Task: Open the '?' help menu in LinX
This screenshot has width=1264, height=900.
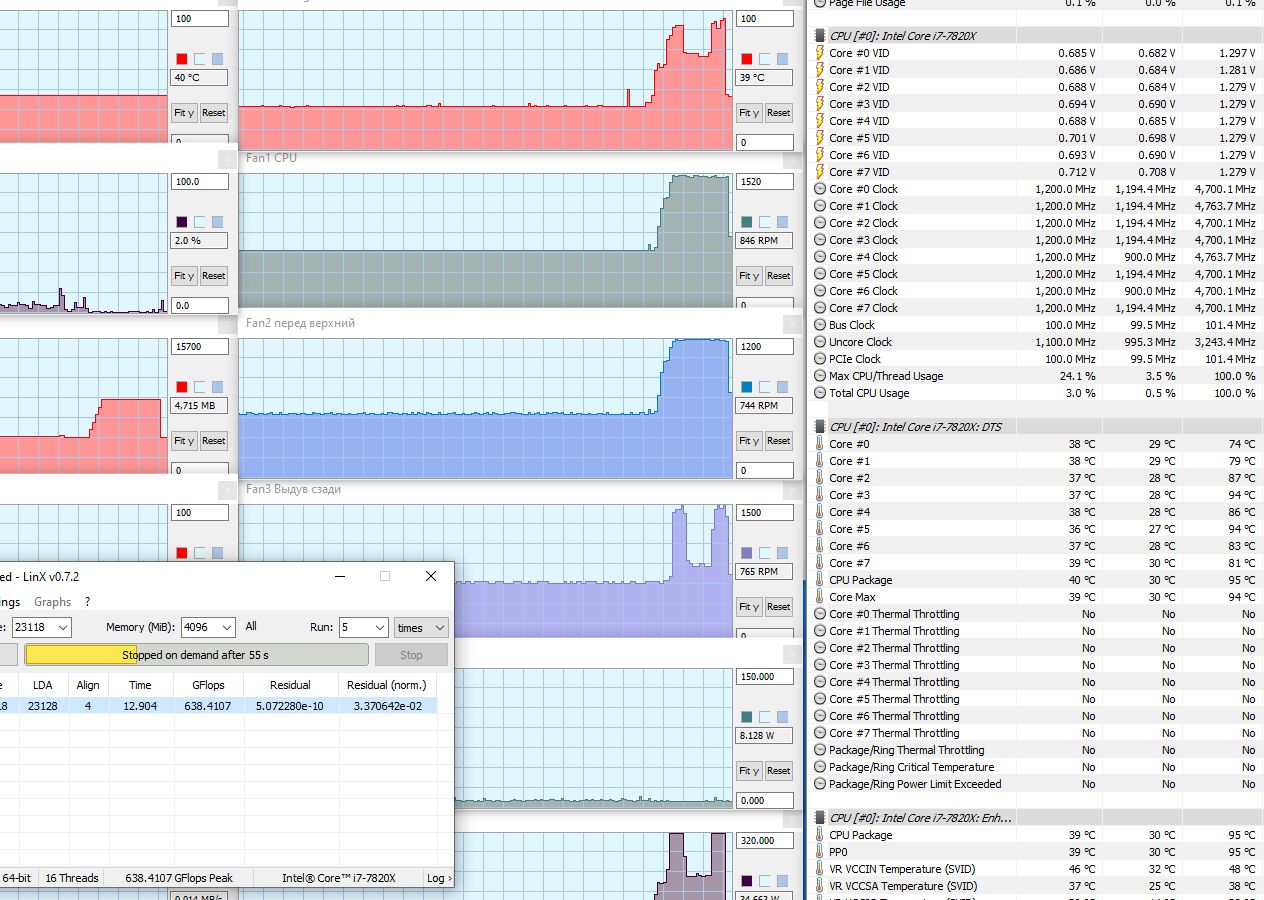Action: (x=87, y=602)
